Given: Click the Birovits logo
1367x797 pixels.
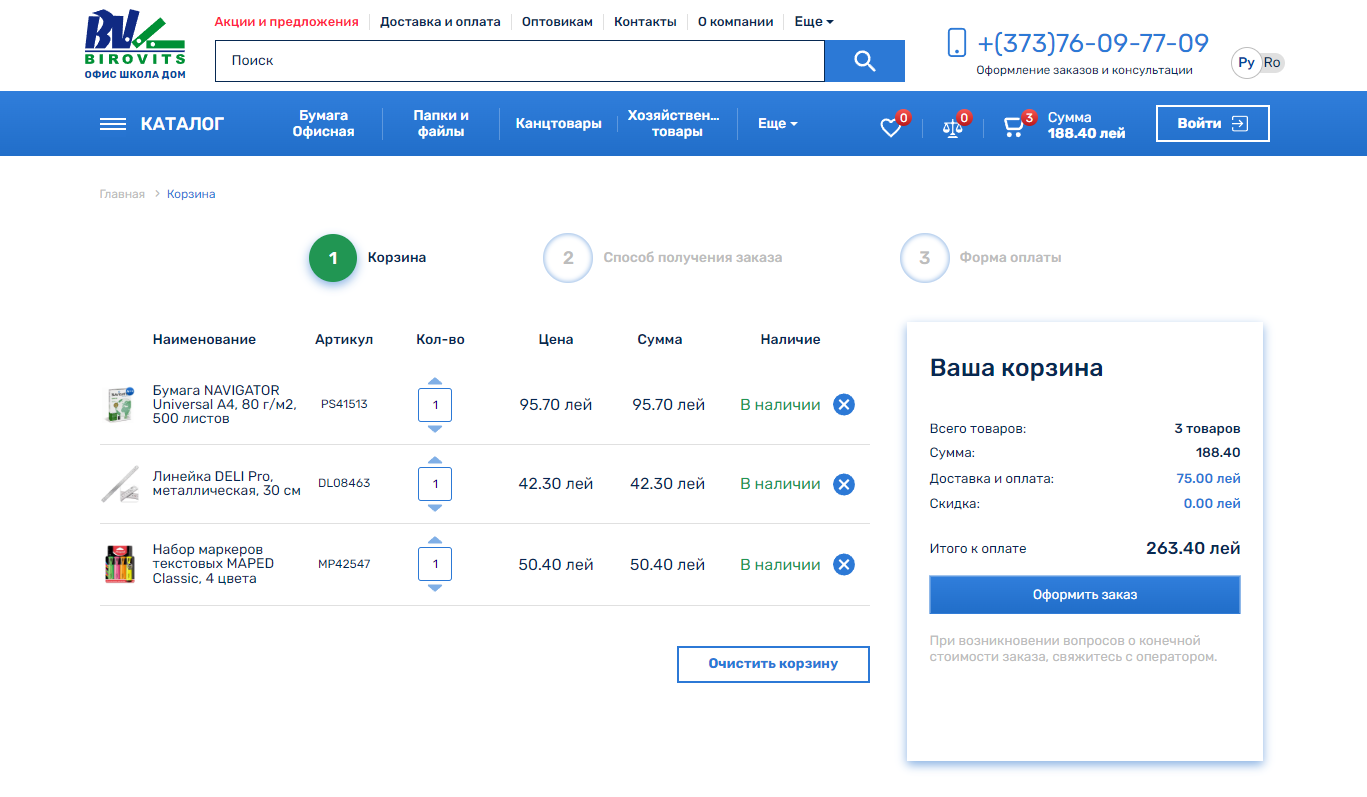Looking at the screenshot, I should coord(135,44).
